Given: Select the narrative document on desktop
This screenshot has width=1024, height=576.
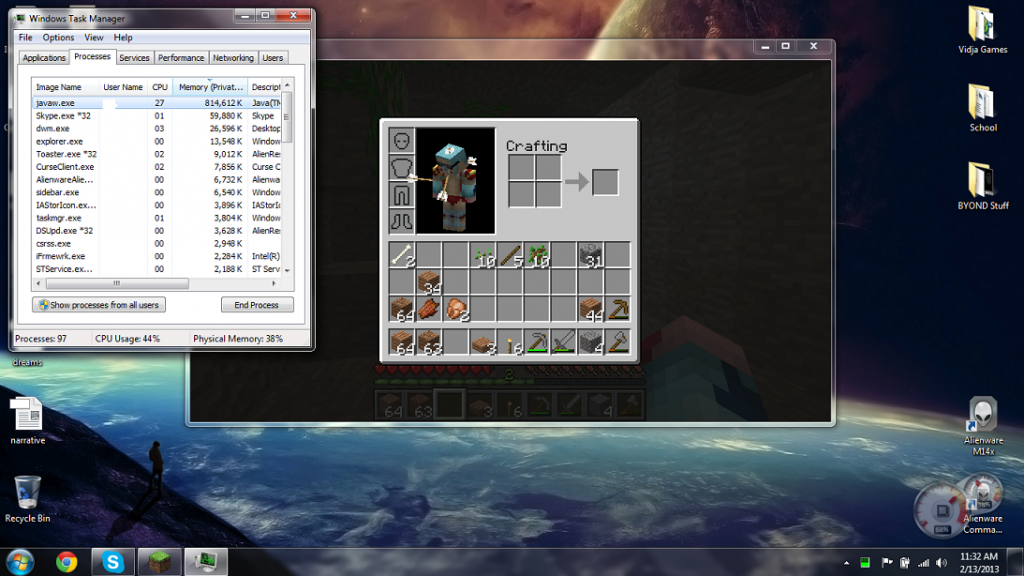Looking at the screenshot, I should pyautogui.click(x=27, y=421).
